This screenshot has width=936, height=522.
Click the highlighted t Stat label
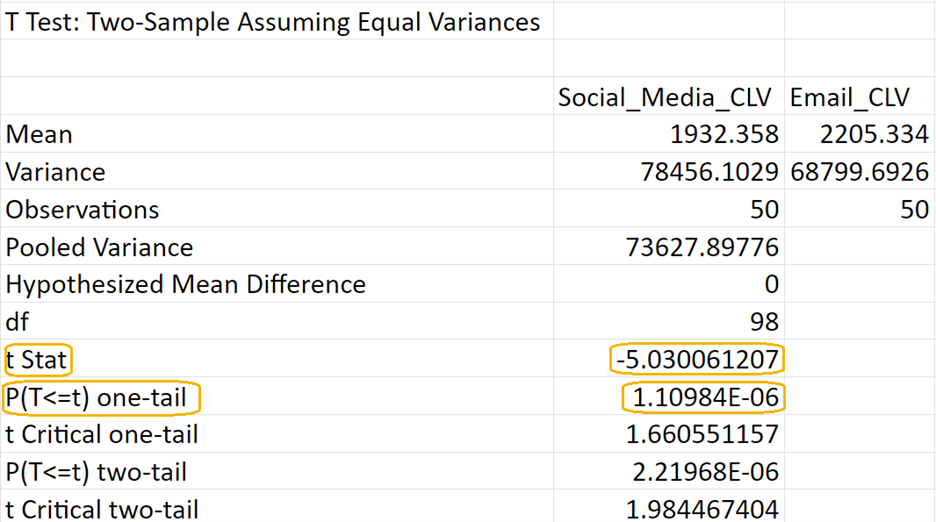point(36,359)
